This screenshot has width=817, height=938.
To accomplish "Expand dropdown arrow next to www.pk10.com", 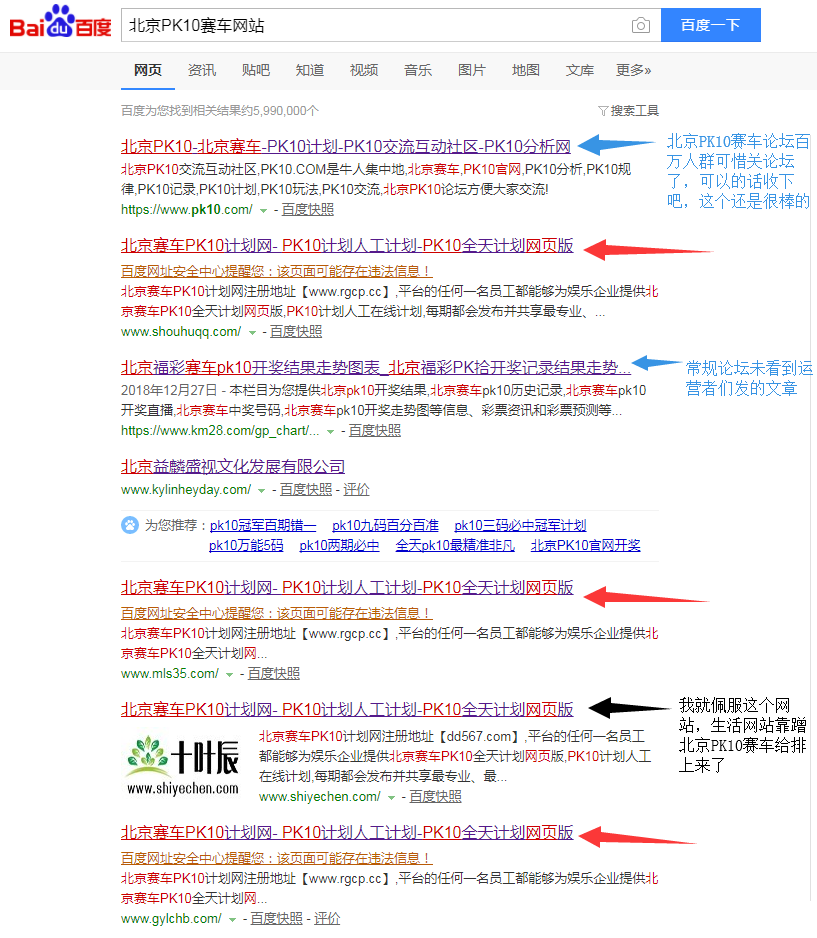I will [263, 211].
